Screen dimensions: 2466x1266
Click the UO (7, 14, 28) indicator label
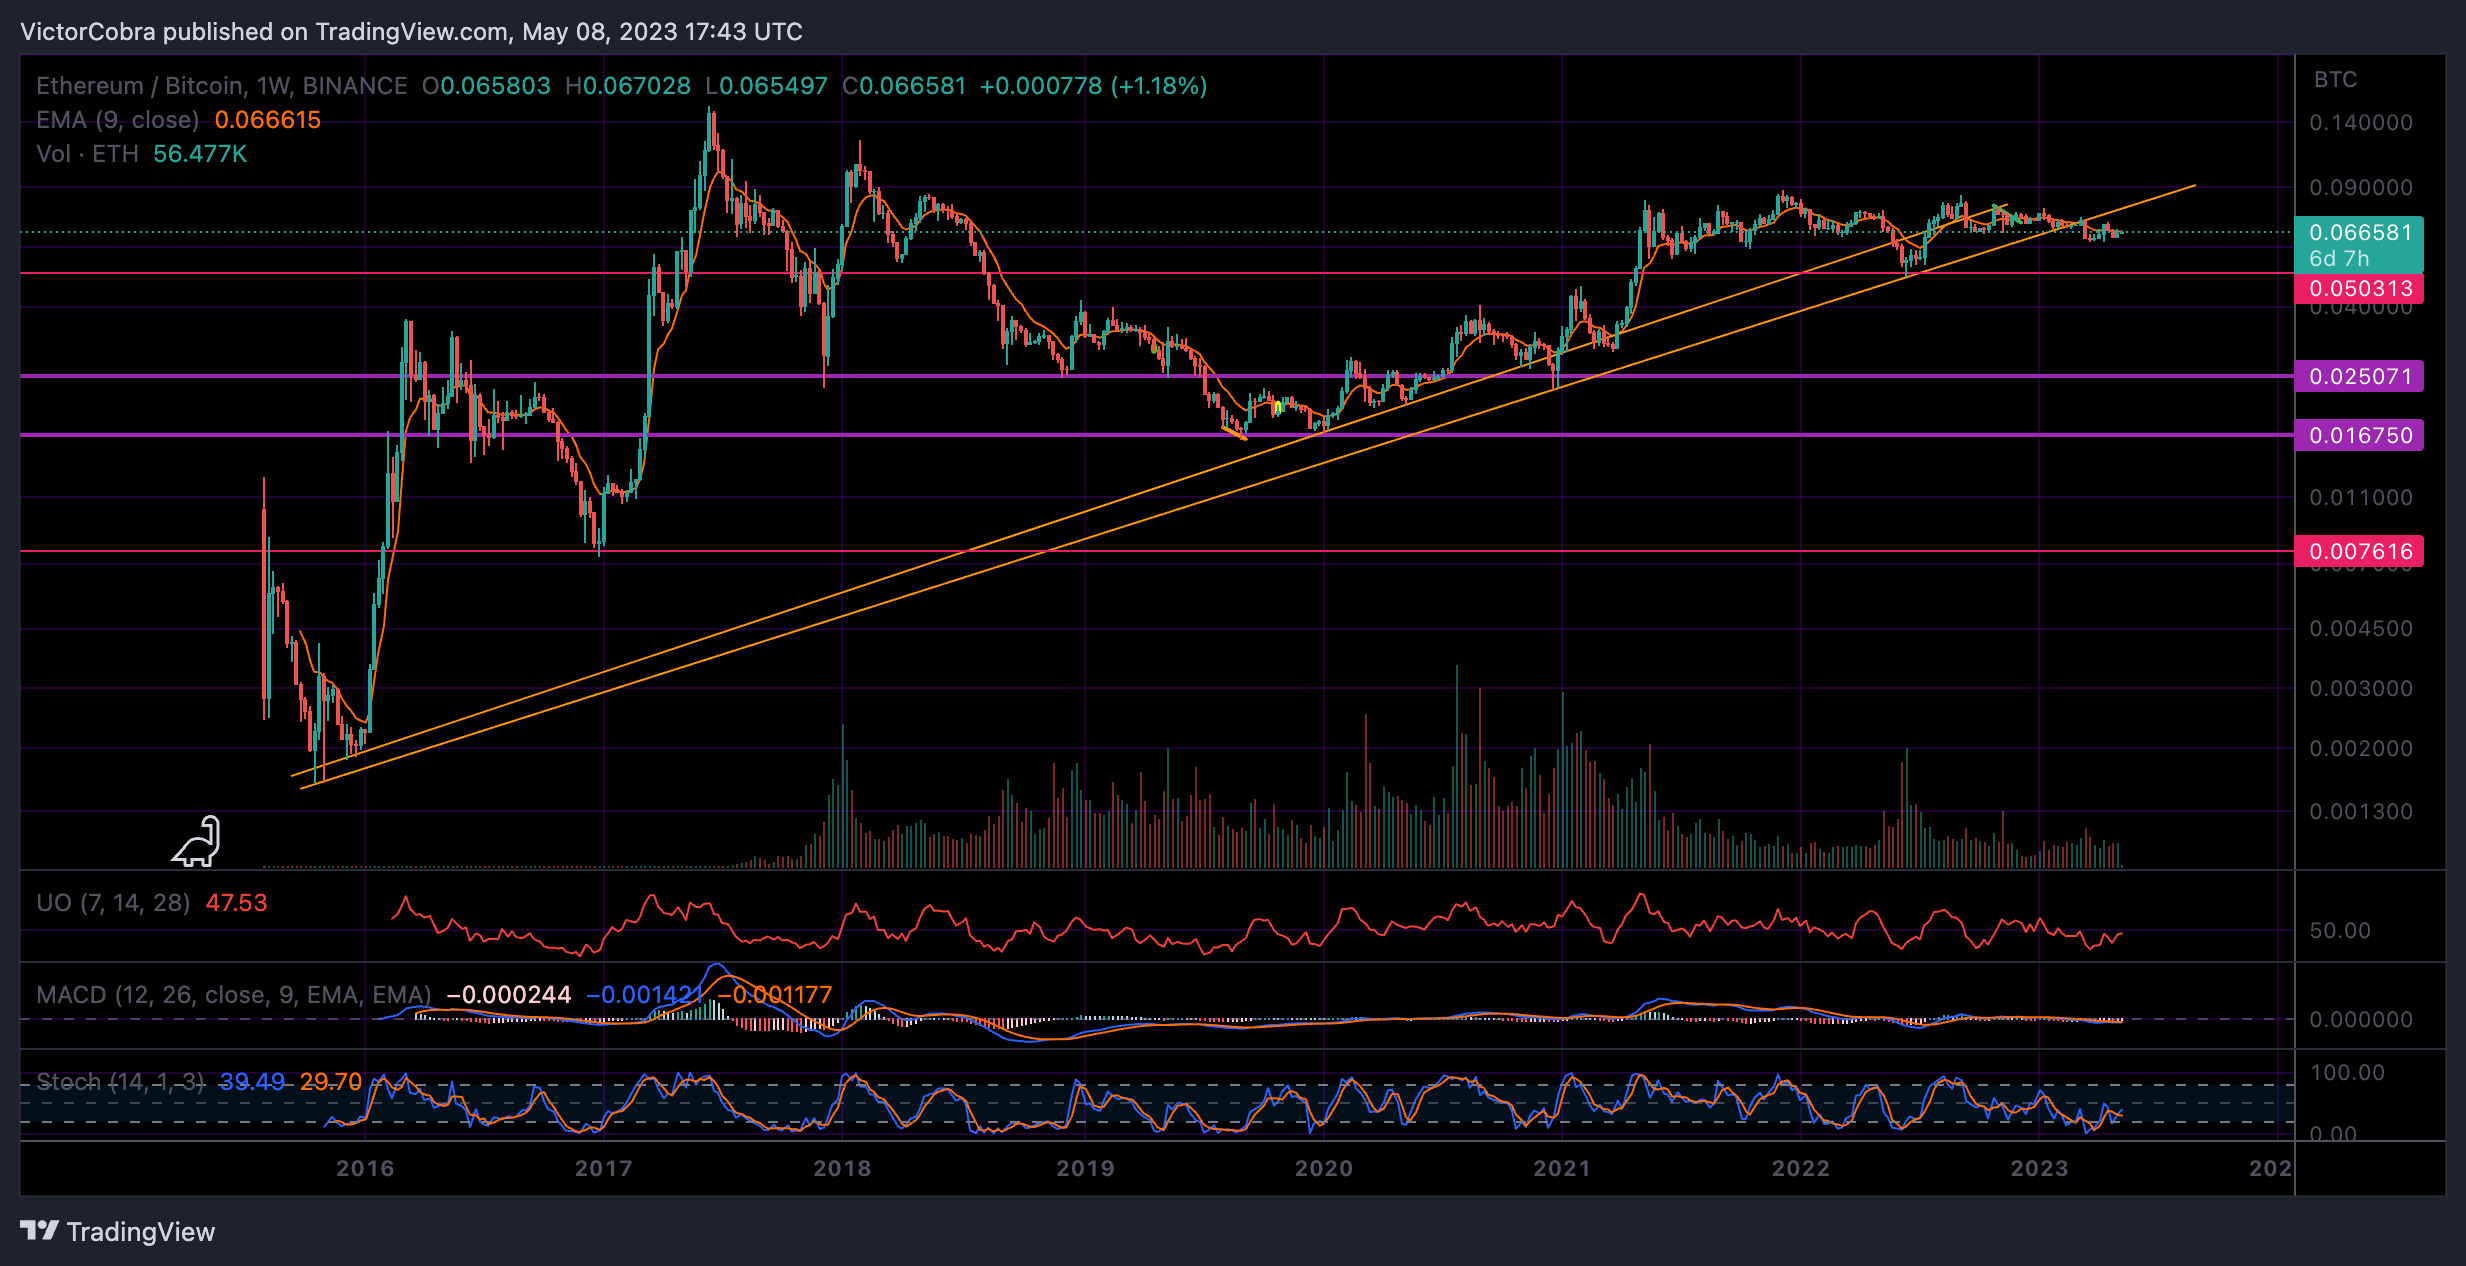click(113, 903)
